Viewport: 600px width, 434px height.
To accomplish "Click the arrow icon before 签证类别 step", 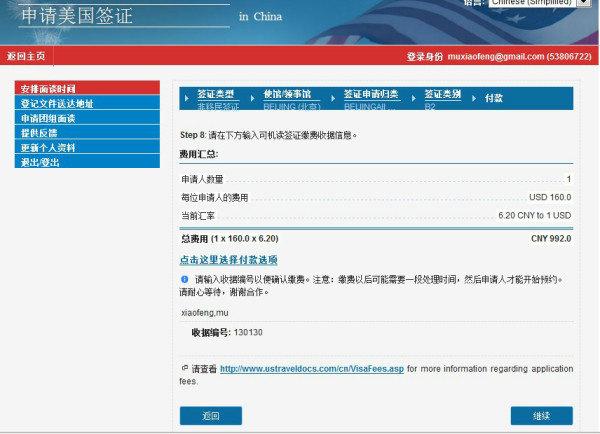I will point(414,98).
